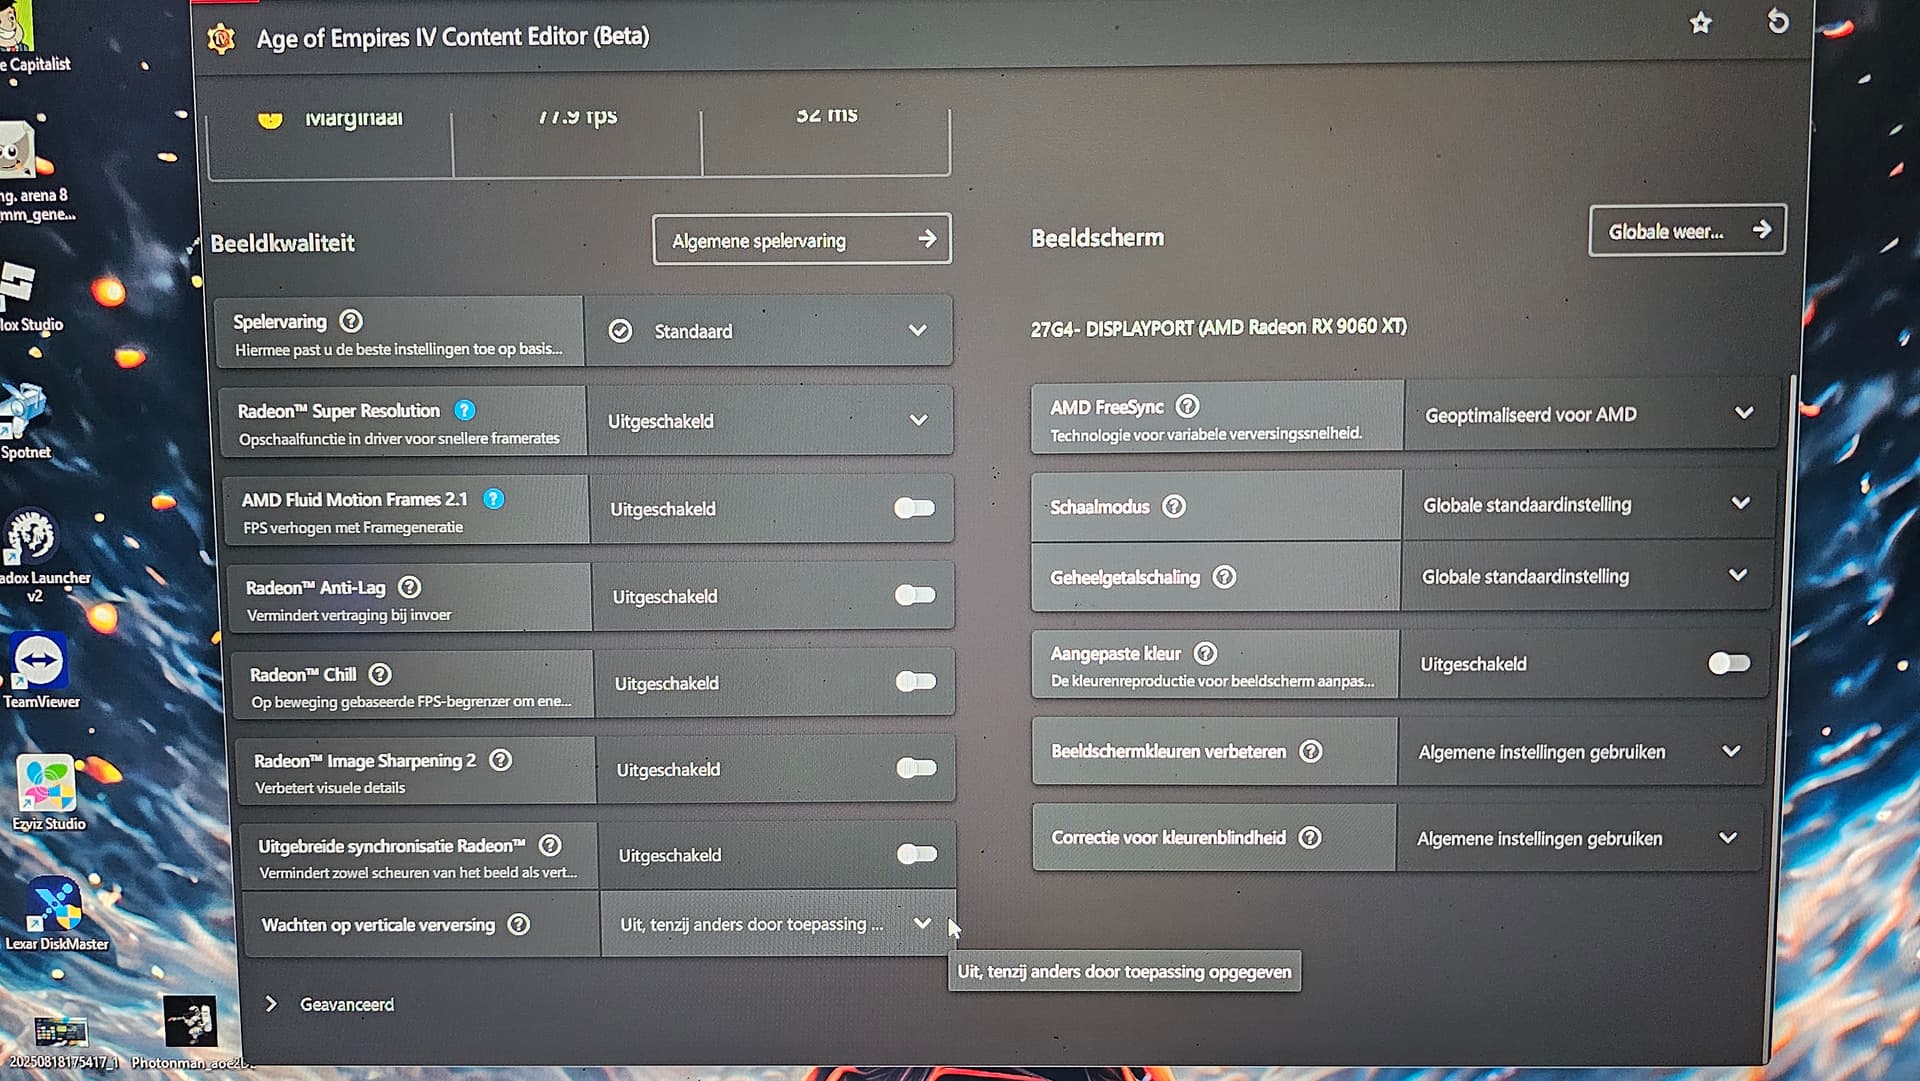This screenshot has width=1920, height=1081.
Task: Click the Age of Empires IV game icon
Action: pyautogui.click(x=221, y=39)
